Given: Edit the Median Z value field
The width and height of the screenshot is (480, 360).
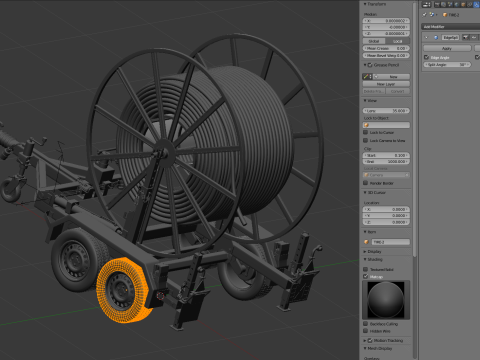Looking at the screenshot, I should (386, 33).
